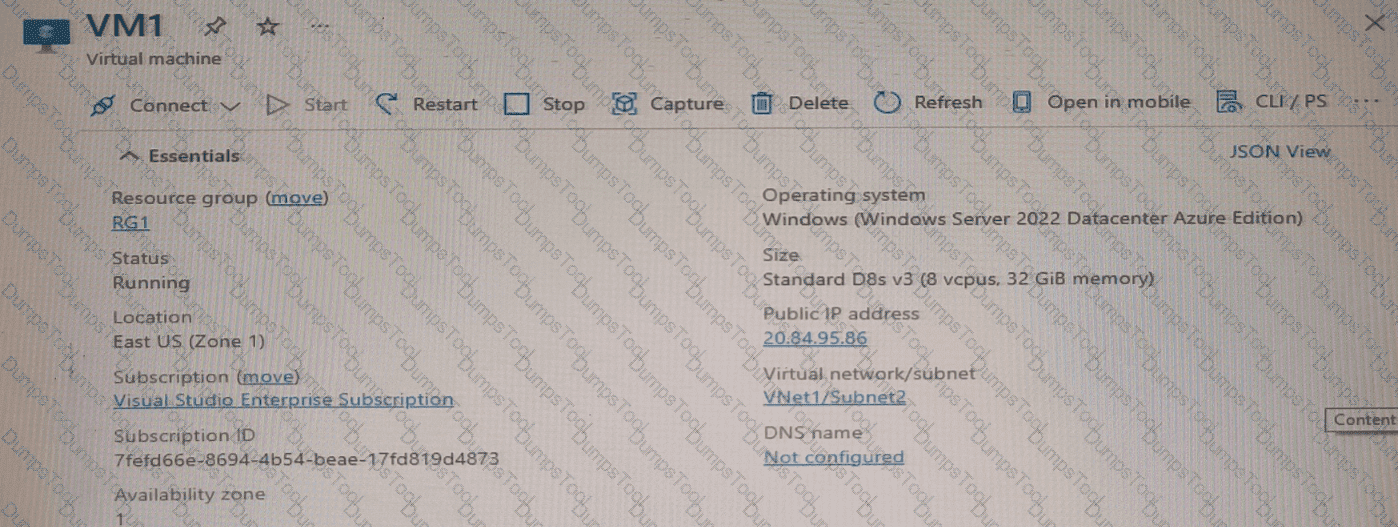Click the DNS name Not configured link
Image resolution: width=1398 pixels, height=527 pixels.
834,457
